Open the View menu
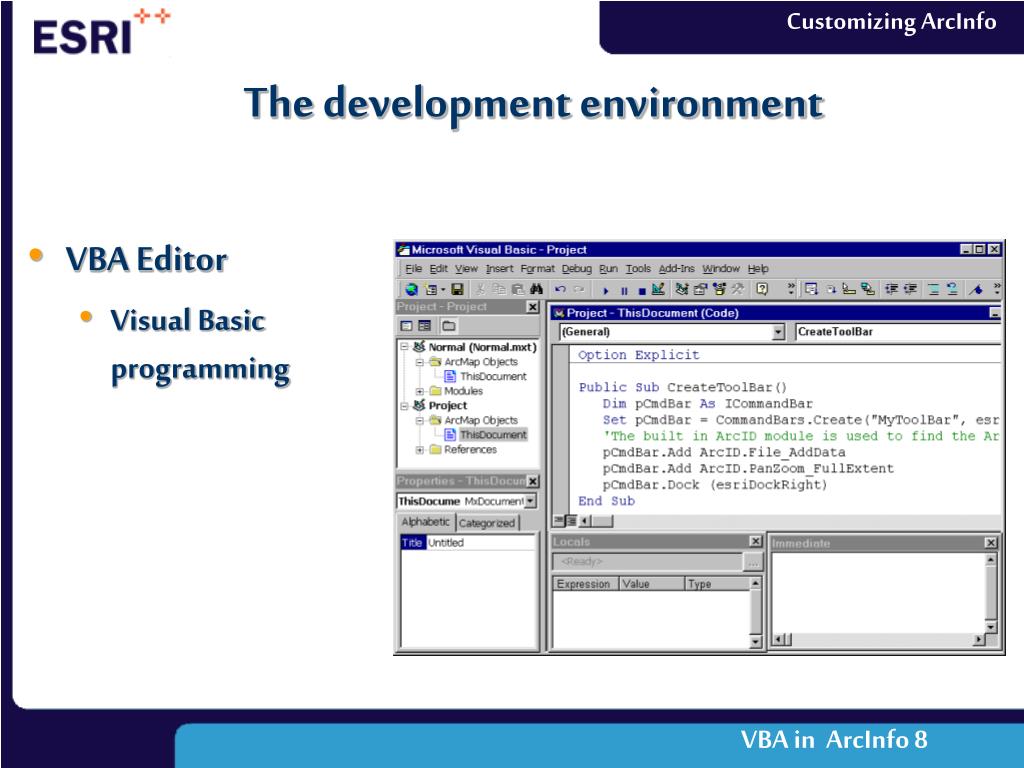1024x768 pixels. tap(466, 268)
